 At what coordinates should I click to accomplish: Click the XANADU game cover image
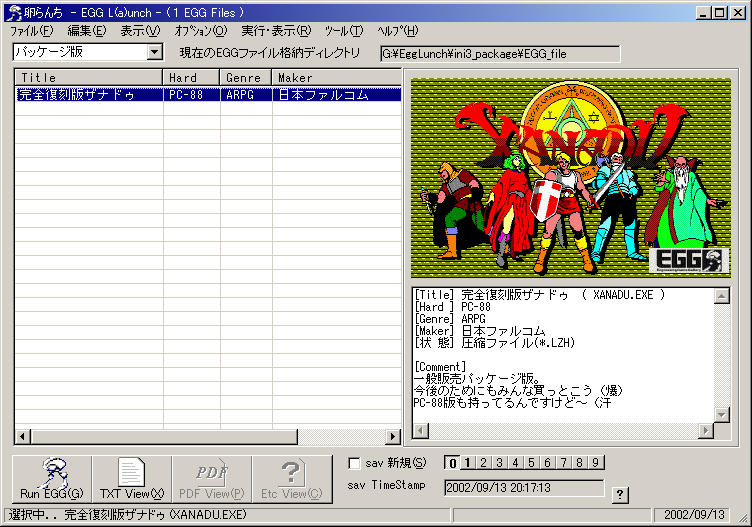[x=571, y=178]
